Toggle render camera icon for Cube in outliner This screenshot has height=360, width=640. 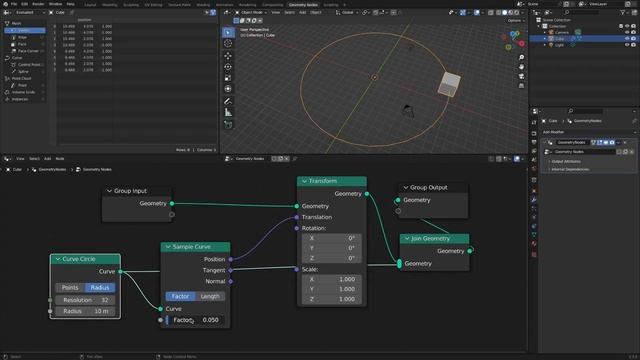tap(633, 38)
